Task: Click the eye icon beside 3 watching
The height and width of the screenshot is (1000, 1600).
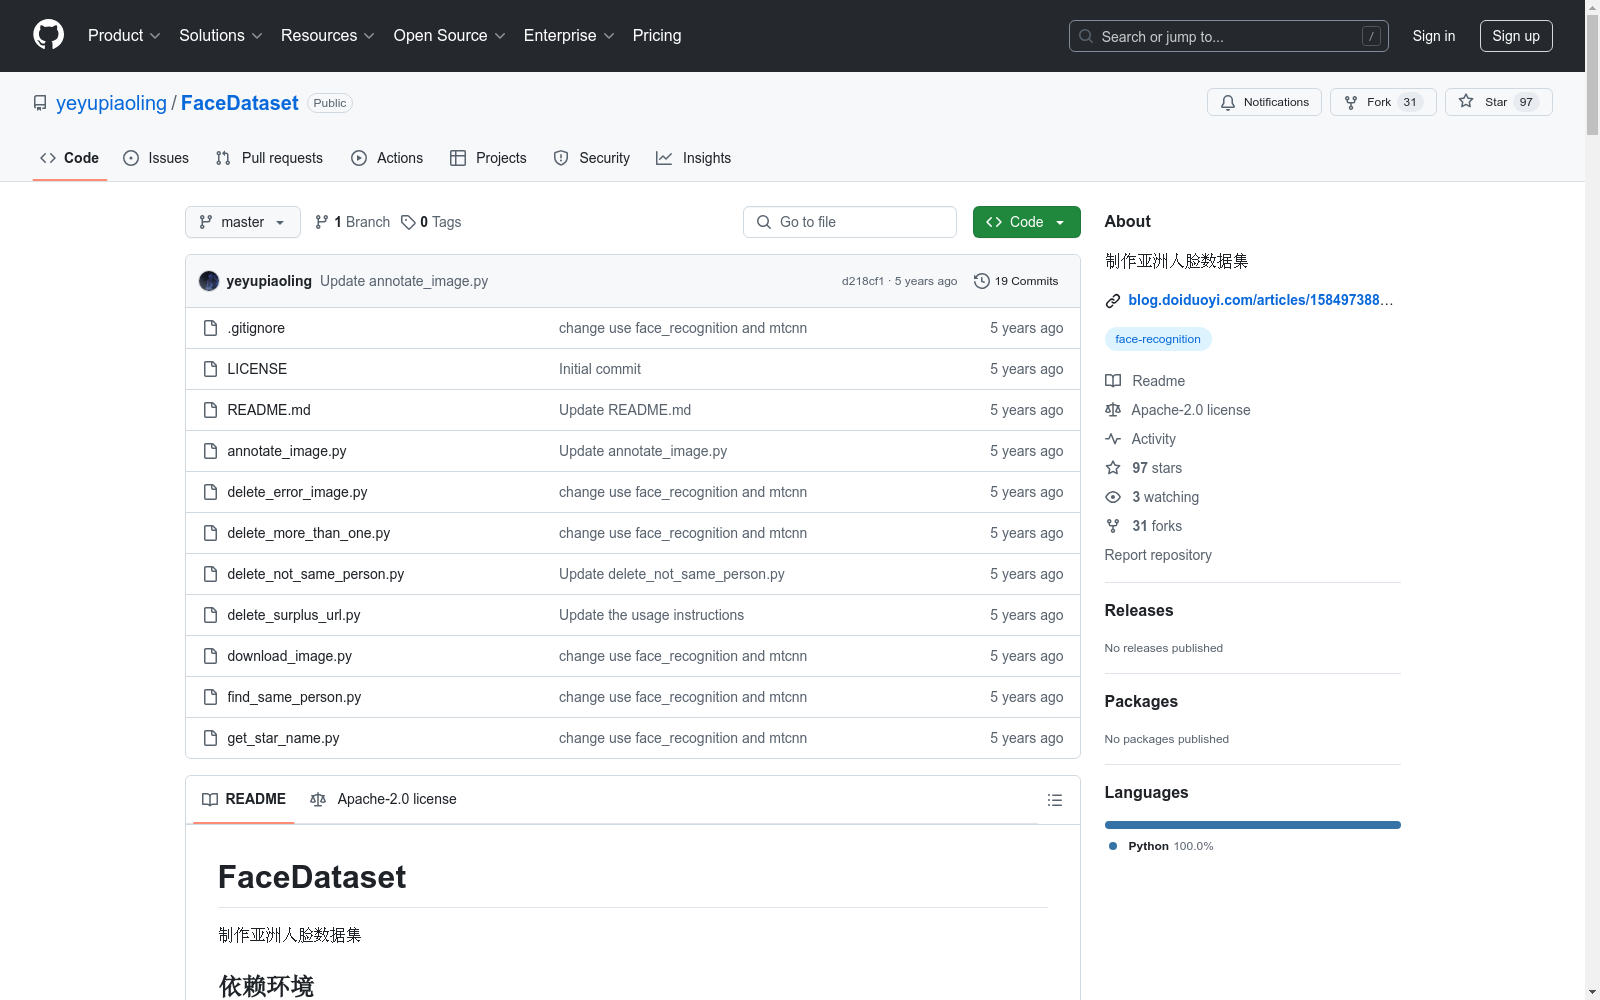Action: pyautogui.click(x=1113, y=497)
